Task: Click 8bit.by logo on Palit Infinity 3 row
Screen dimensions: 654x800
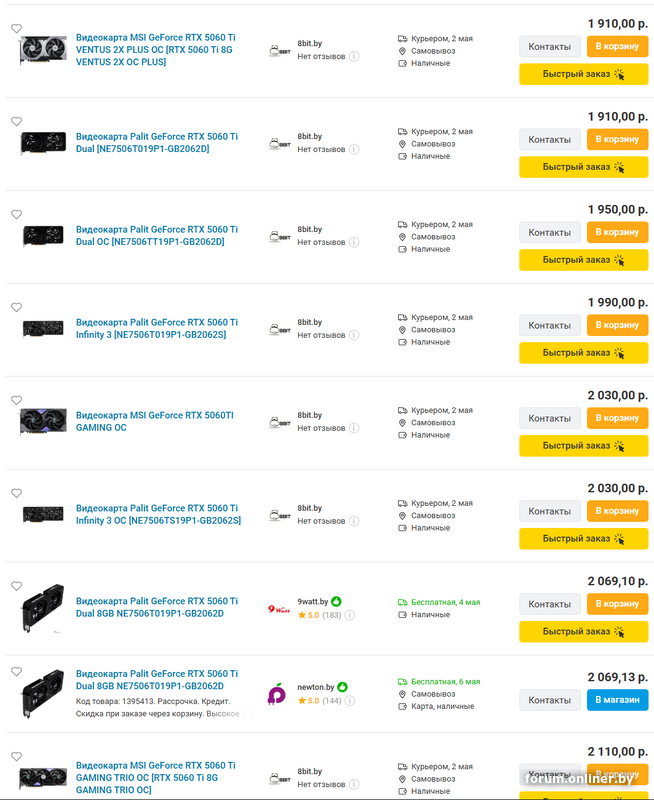Action: click(x=280, y=329)
